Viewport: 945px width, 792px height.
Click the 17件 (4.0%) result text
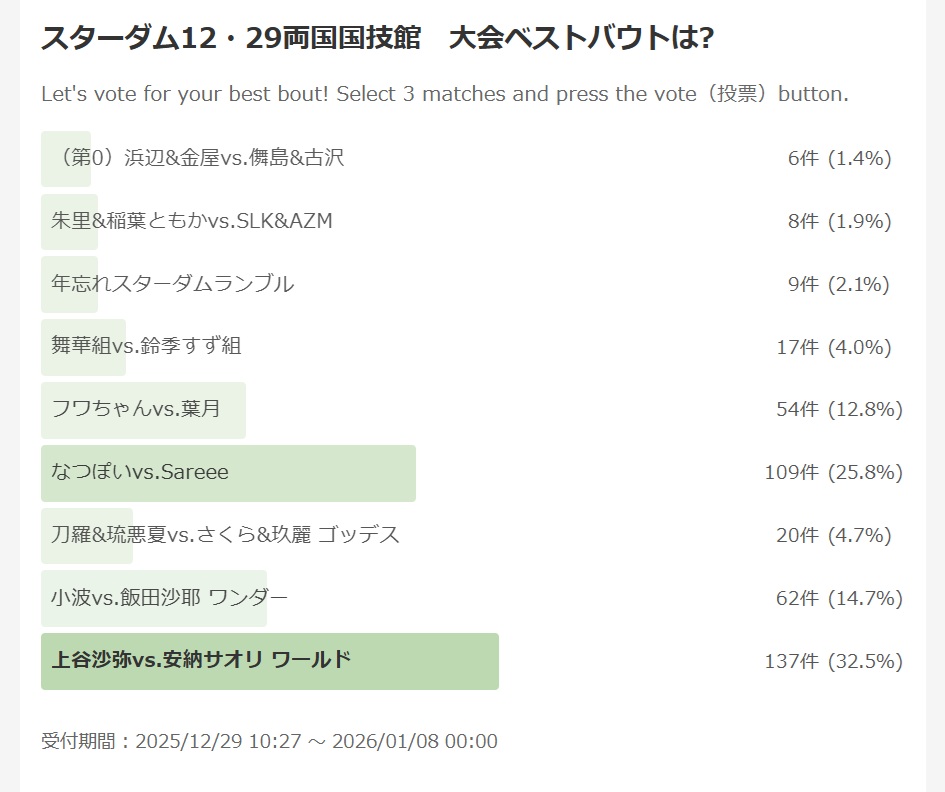pos(834,347)
